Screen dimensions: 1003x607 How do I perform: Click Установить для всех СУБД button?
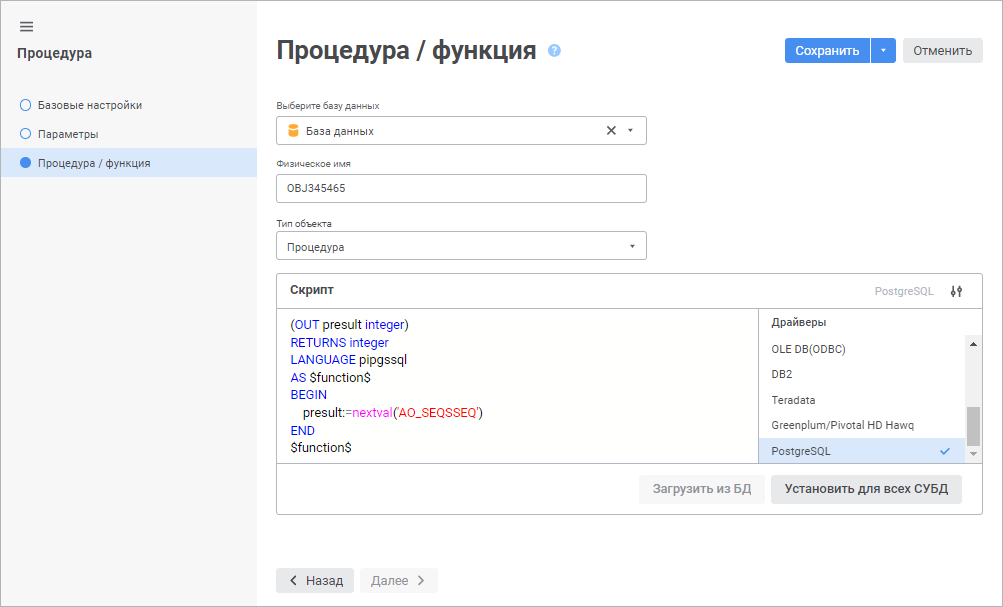tap(866, 489)
